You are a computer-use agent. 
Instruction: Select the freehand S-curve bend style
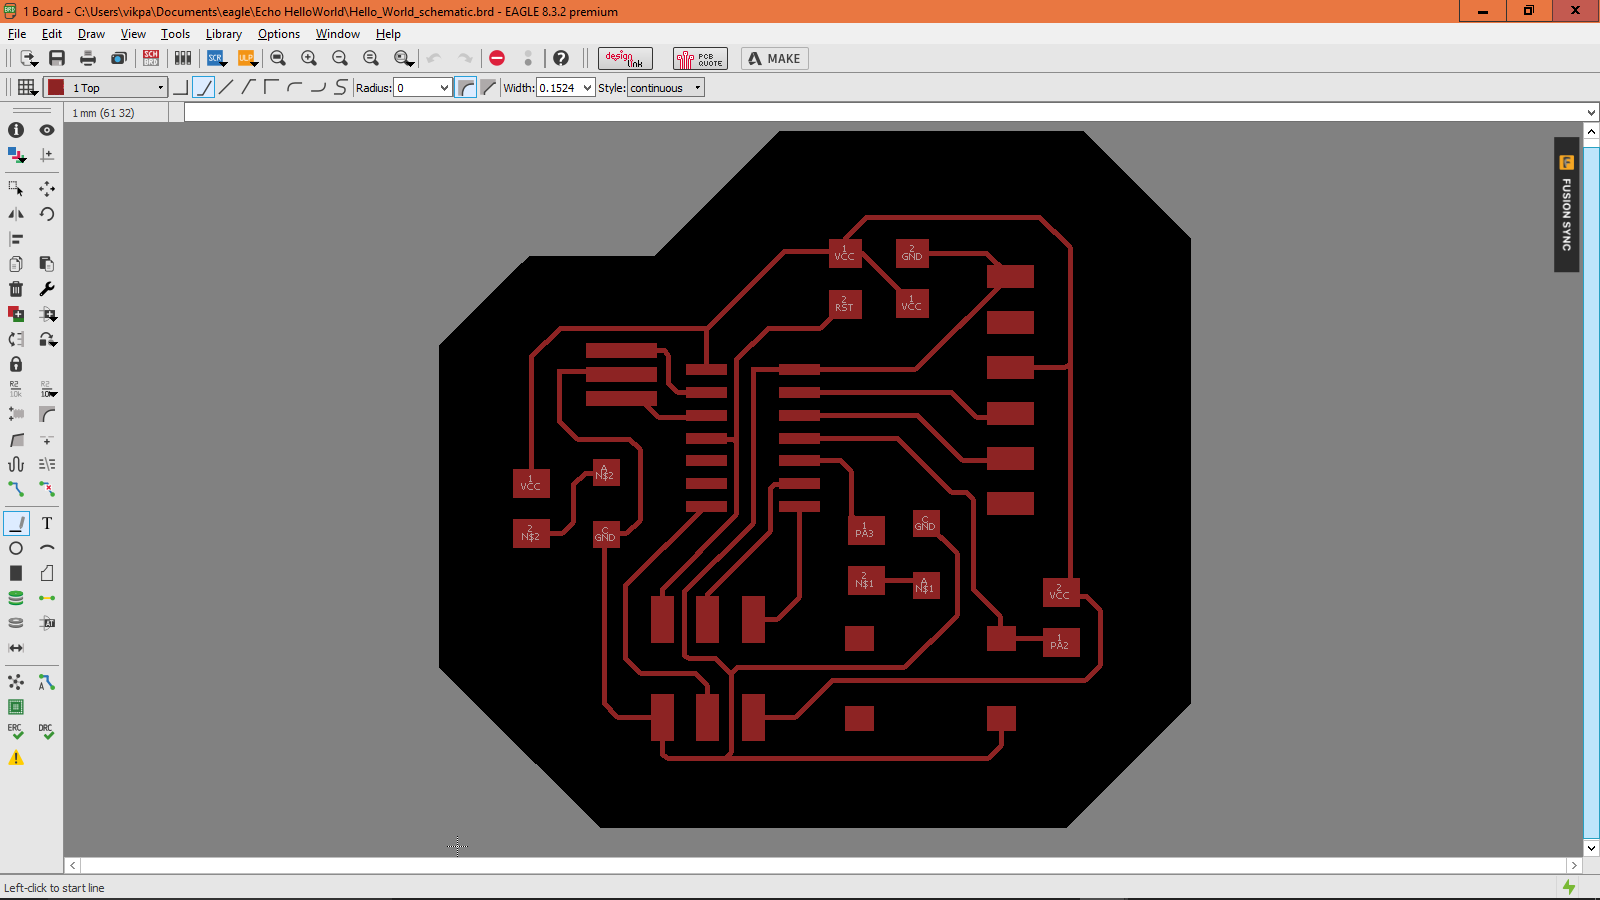(x=340, y=88)
